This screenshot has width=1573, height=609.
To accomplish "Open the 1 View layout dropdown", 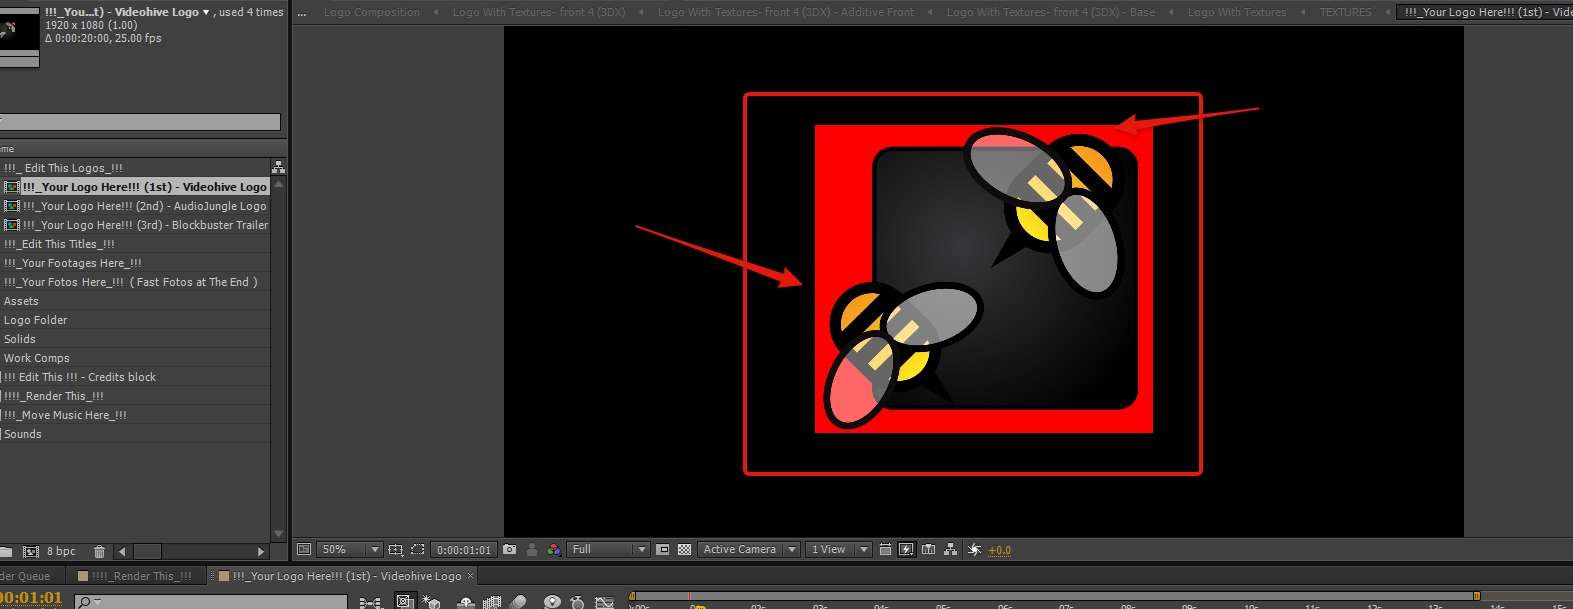I will [x=838, y=550].
